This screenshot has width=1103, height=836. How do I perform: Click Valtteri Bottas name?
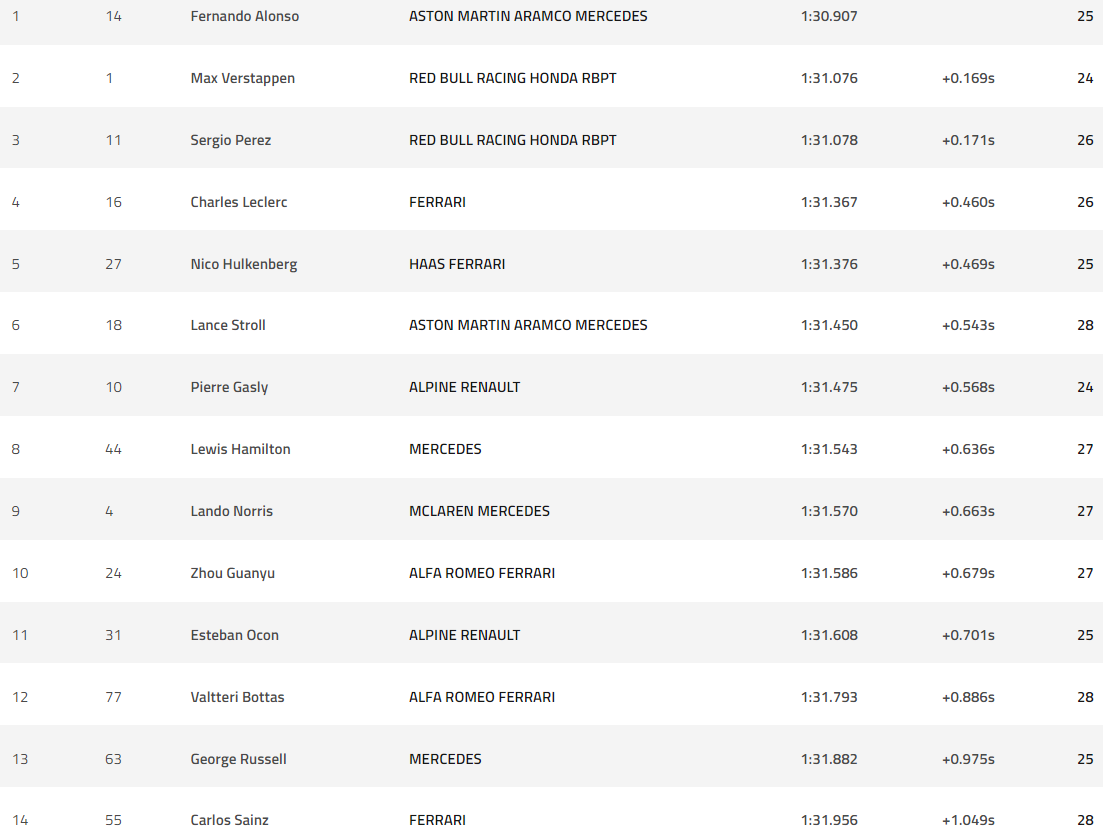(x=237, y=697)
